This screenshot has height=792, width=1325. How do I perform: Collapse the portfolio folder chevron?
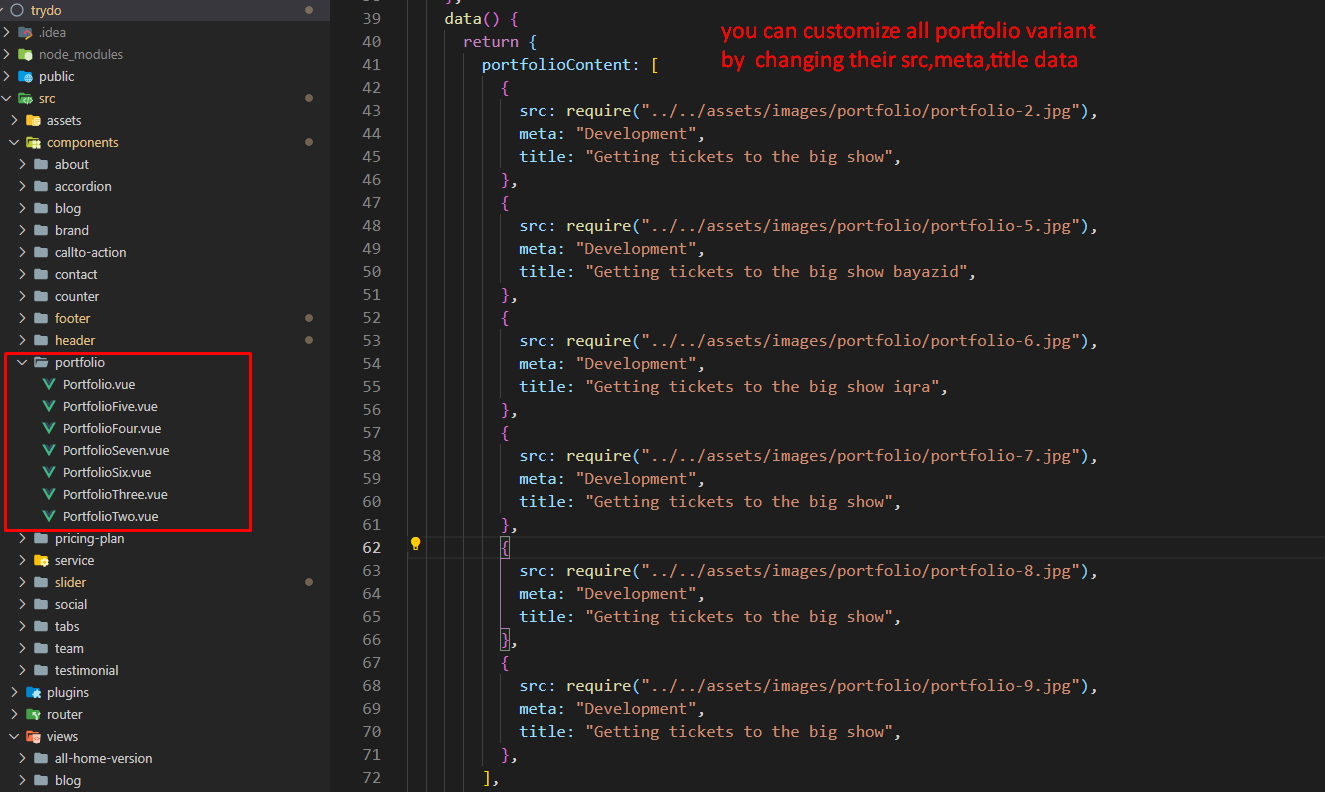click(x=22, y=363)
